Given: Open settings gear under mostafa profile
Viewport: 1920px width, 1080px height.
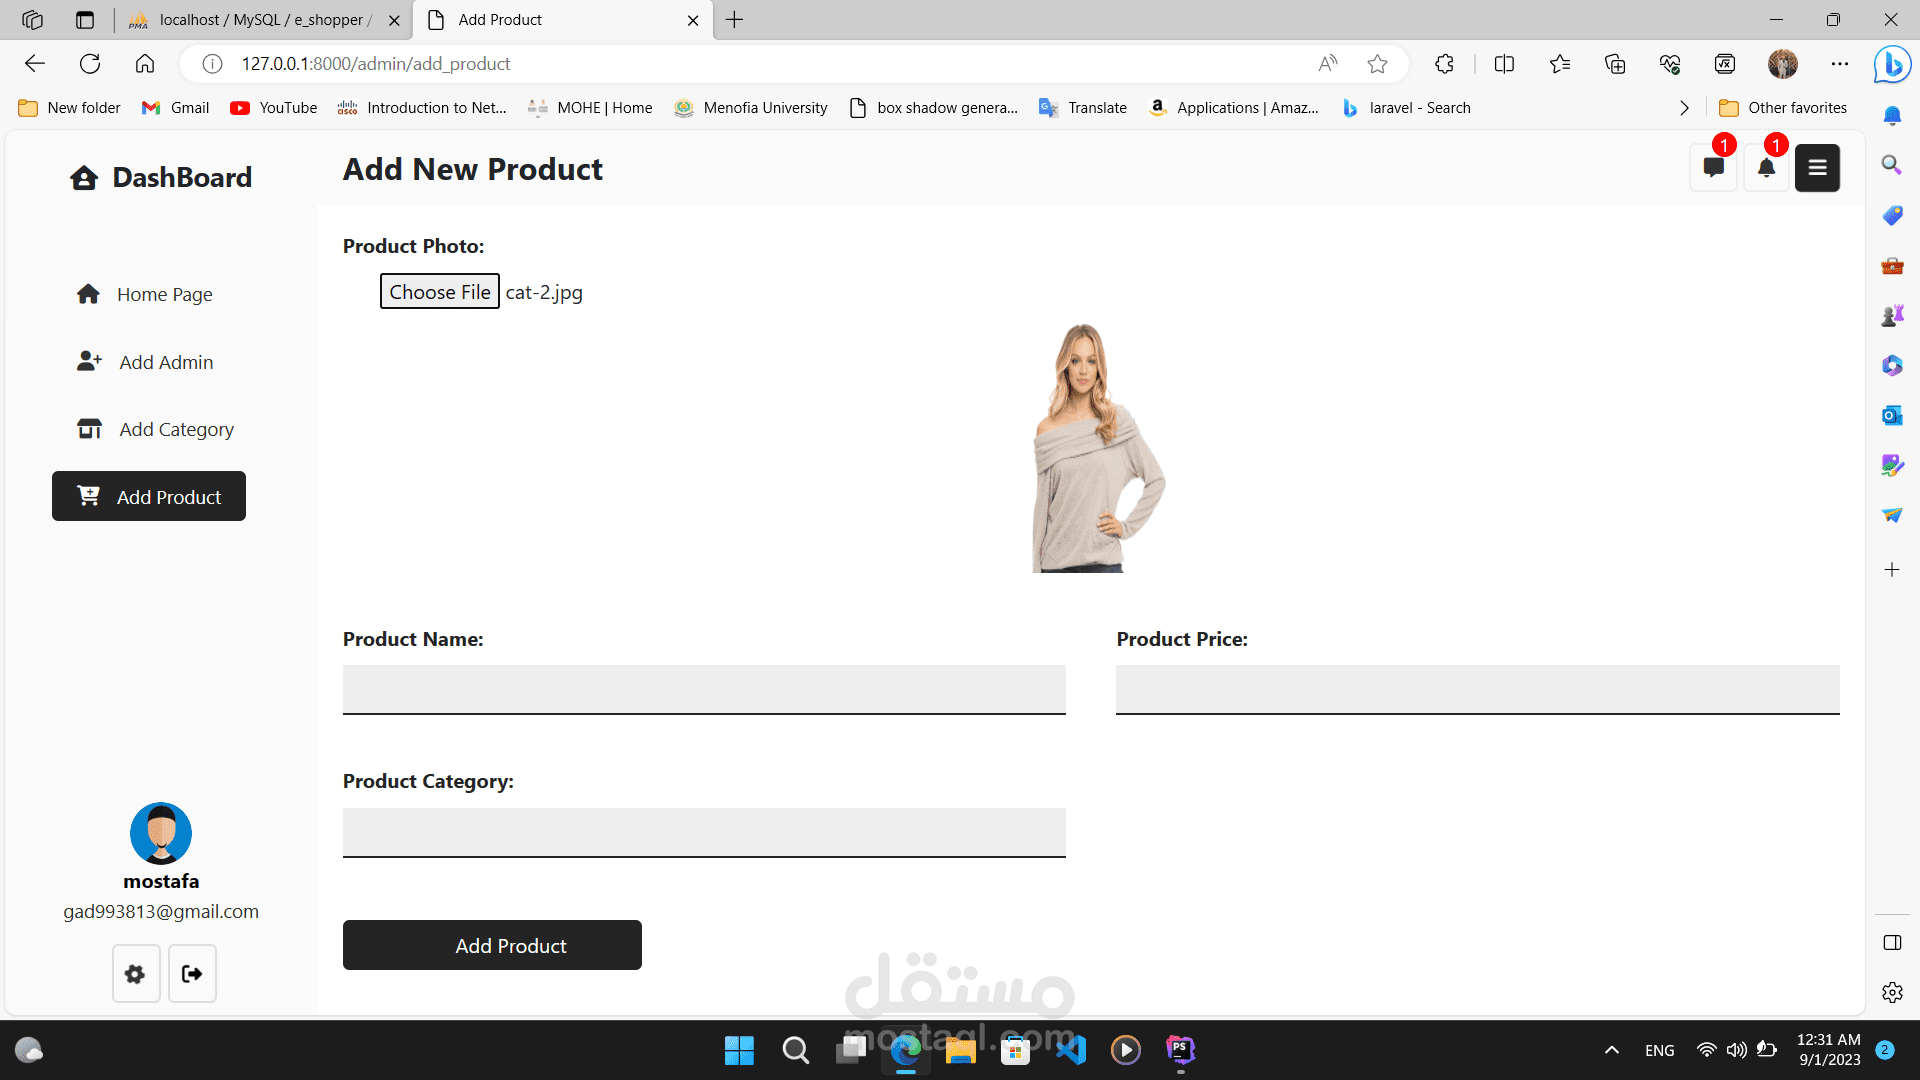Looking at the screenshot, I should (x=135, y=974).
